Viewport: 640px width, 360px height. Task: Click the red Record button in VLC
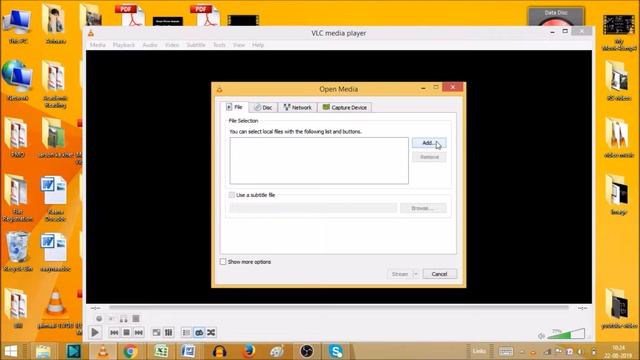coord(99,318)
